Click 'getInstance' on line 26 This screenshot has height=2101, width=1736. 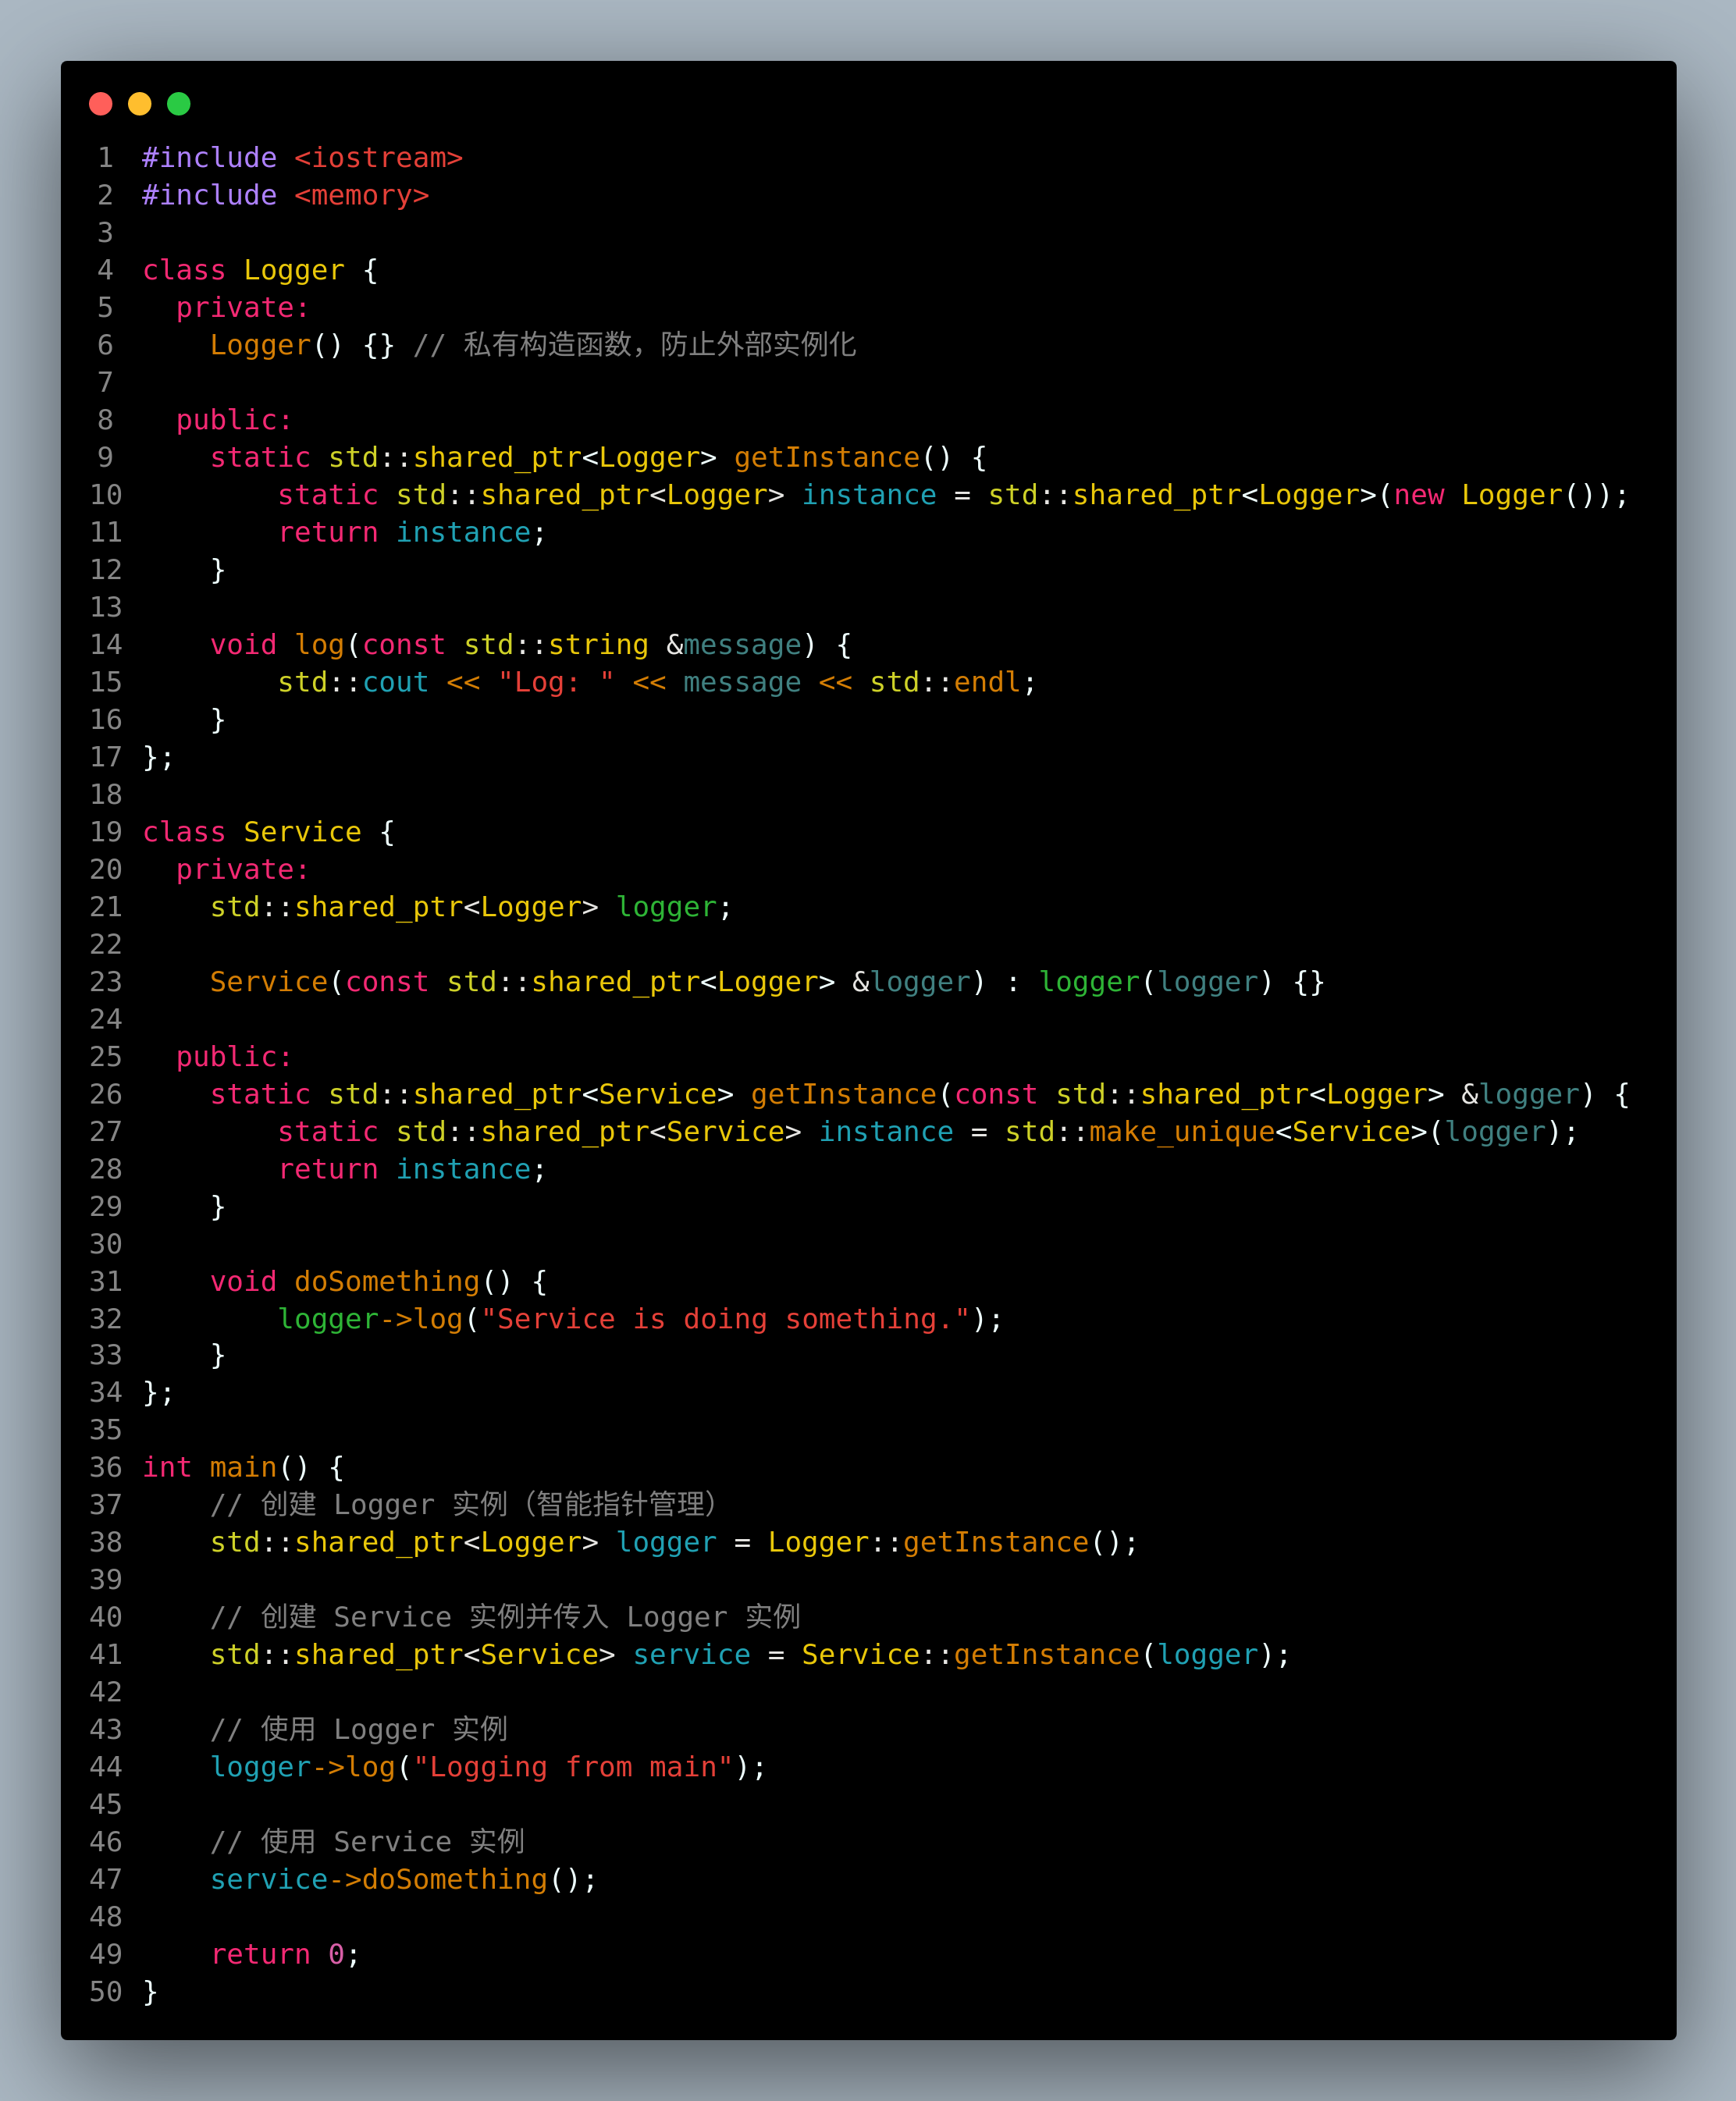[843, 1094]
